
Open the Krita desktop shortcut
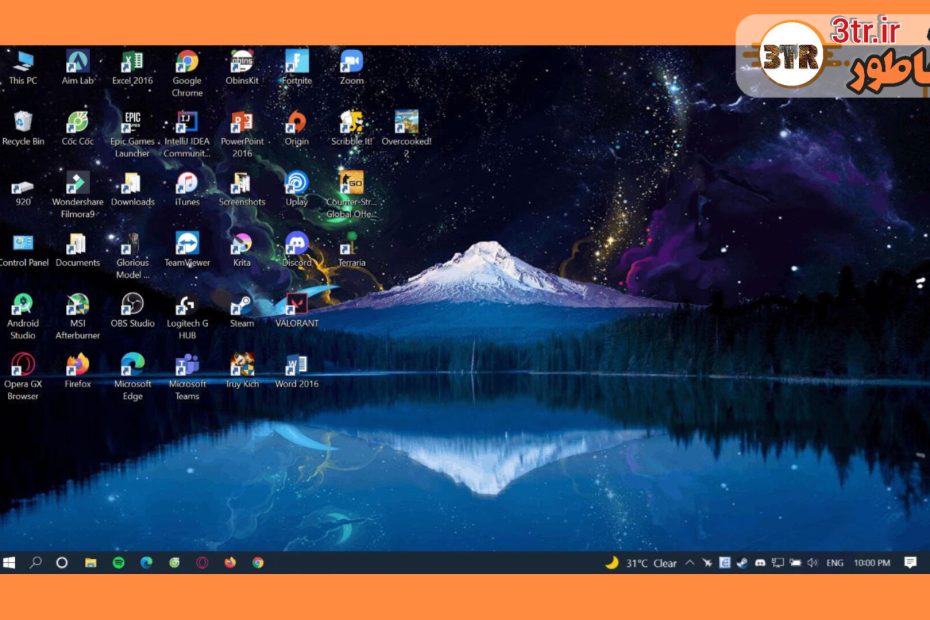tap(242, 244)
